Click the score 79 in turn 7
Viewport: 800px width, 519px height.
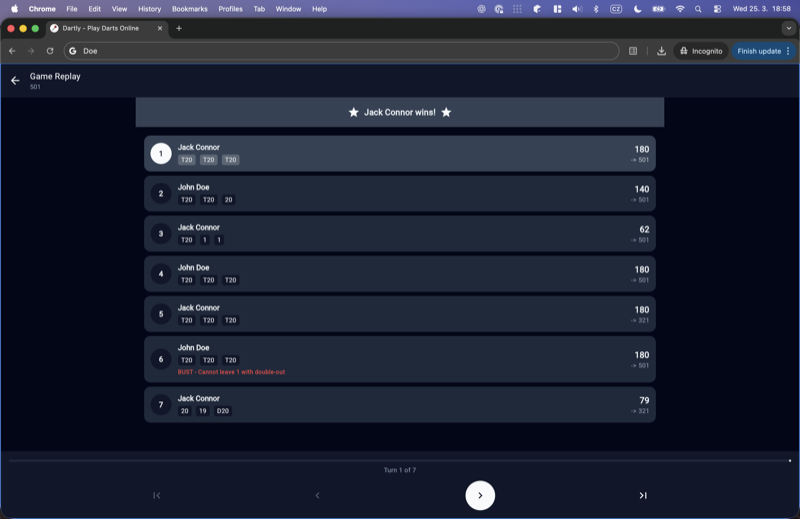644,401
